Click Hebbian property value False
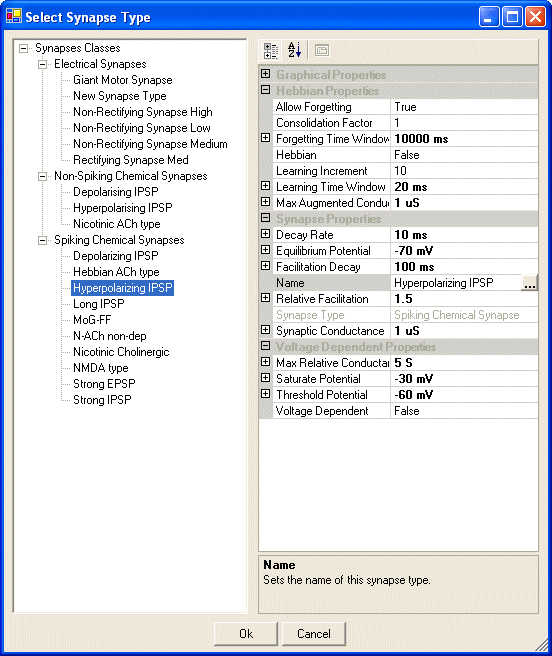Viewport: 552px width, 656px height. [465, 155]
